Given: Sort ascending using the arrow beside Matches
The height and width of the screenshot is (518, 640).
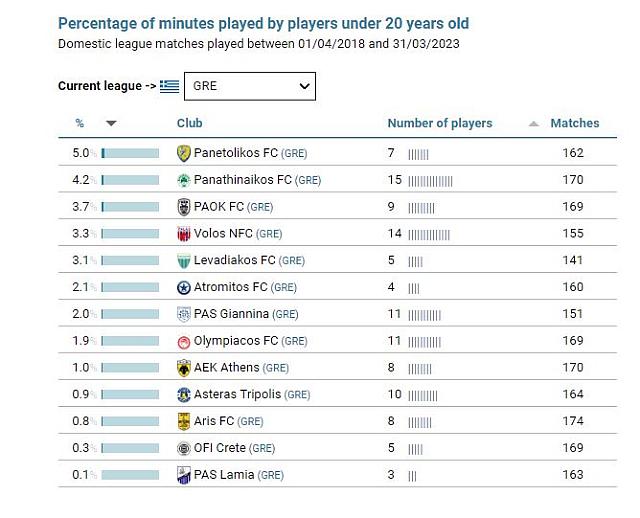Looking at the screenshot, I should click(533, 124).
